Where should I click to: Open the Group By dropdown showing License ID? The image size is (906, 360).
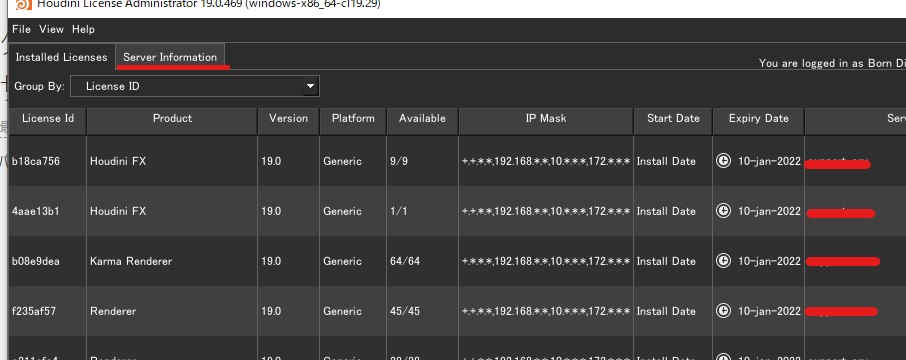(x=195, y=87)
